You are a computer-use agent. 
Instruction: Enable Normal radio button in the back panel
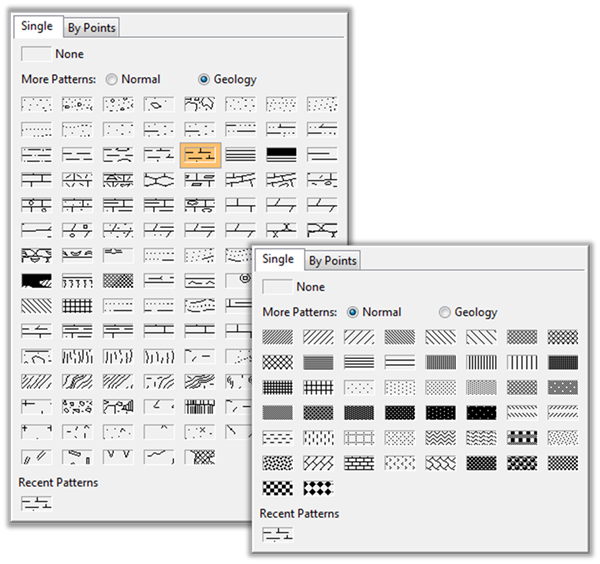click(x=111, y=79)
